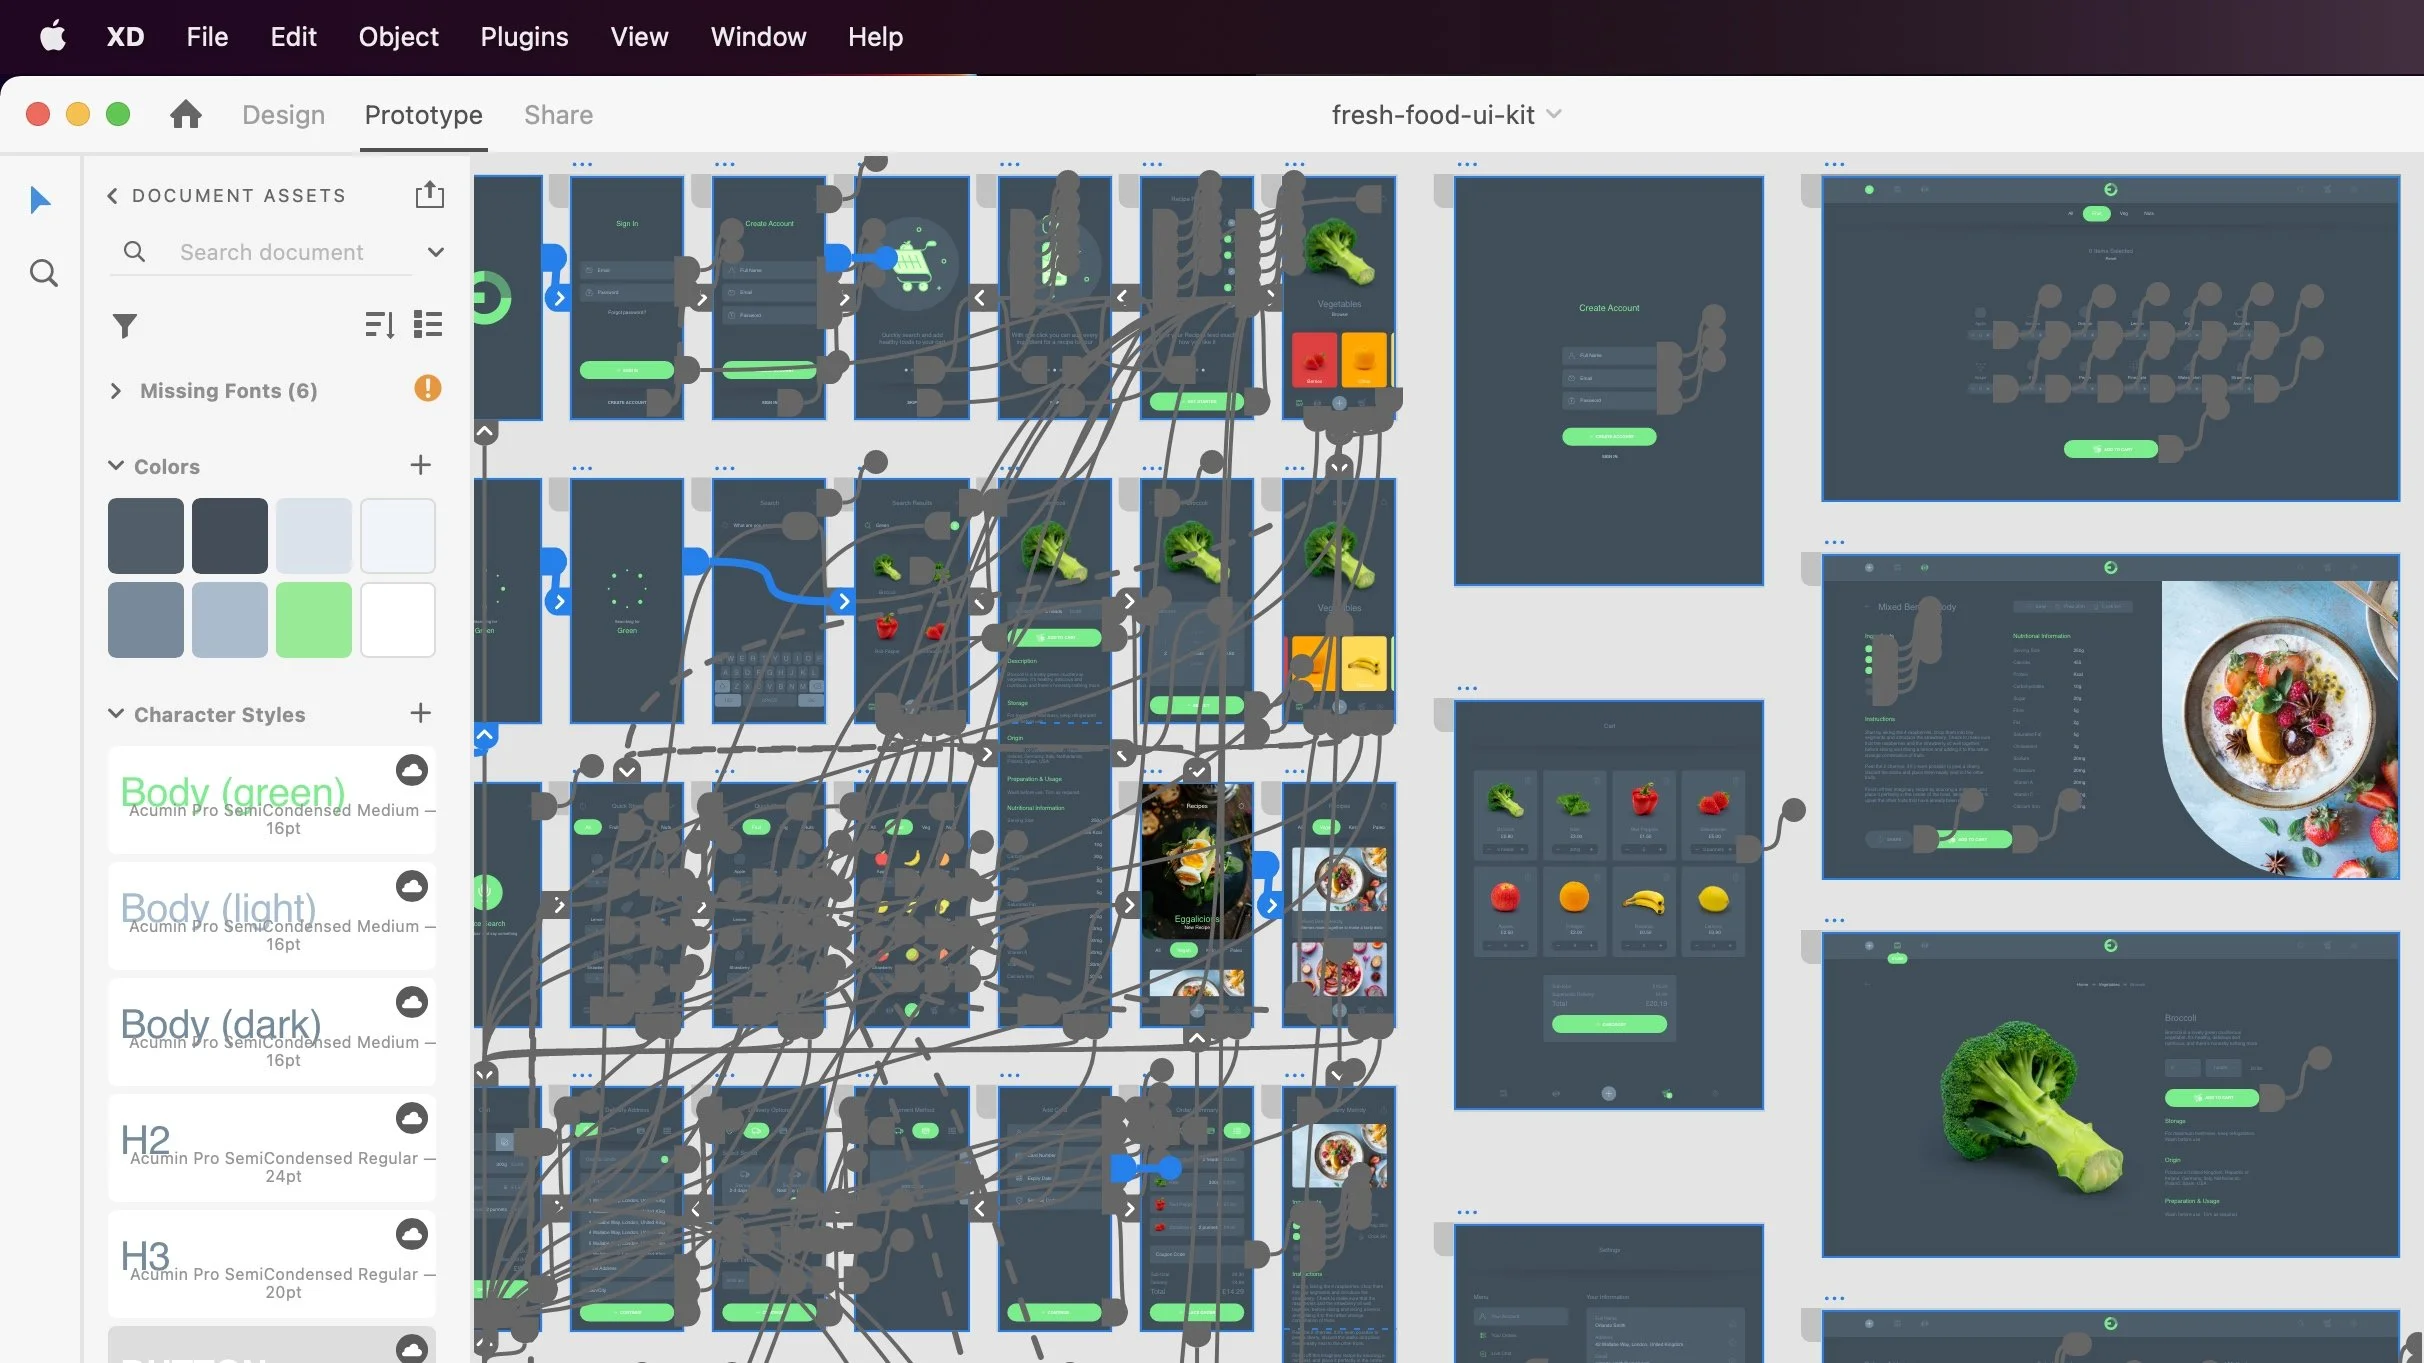Collapse the Character Styles section
The width and height of the screenshot is (2424, 1363).
pos(116,714)
